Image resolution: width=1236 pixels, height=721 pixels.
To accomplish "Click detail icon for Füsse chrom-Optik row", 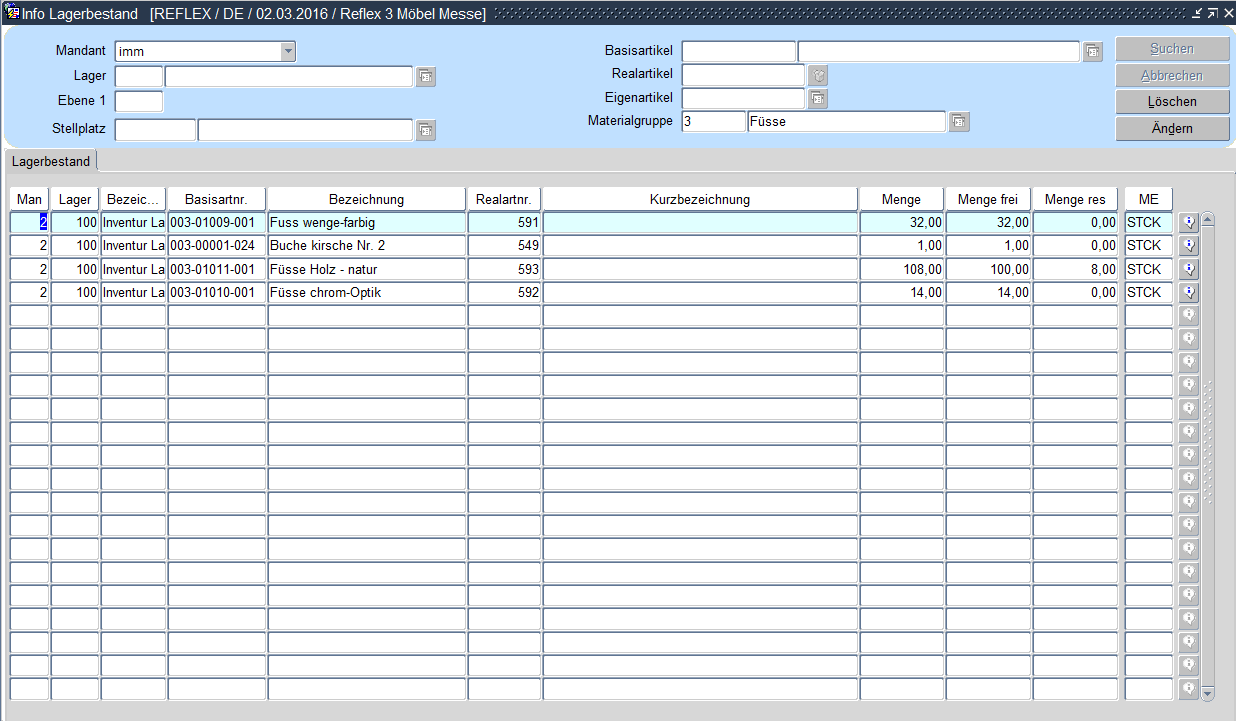I will pos(1189,293).
